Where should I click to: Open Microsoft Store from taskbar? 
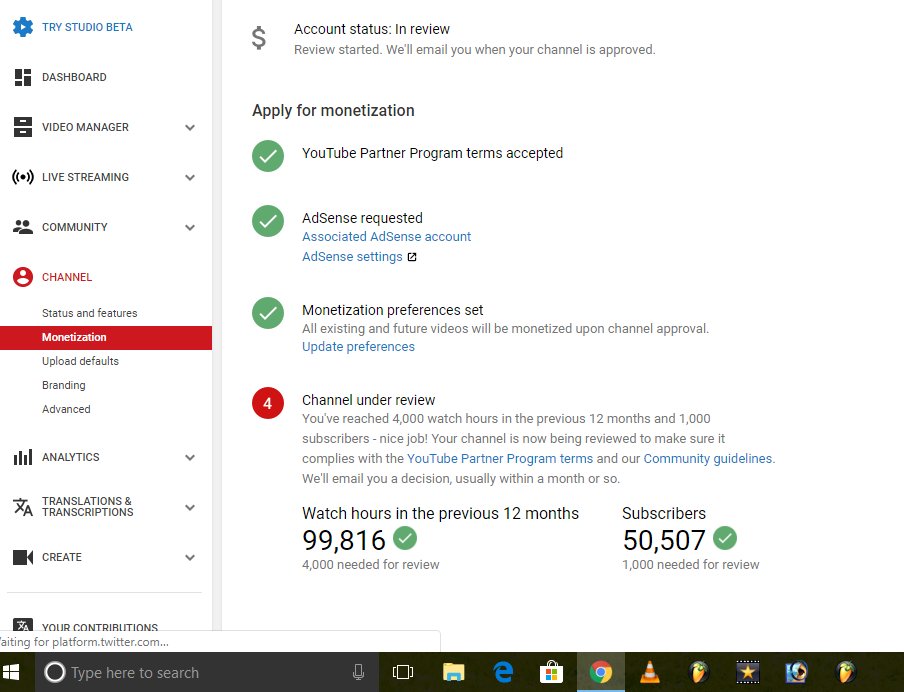tap(552, 672)
